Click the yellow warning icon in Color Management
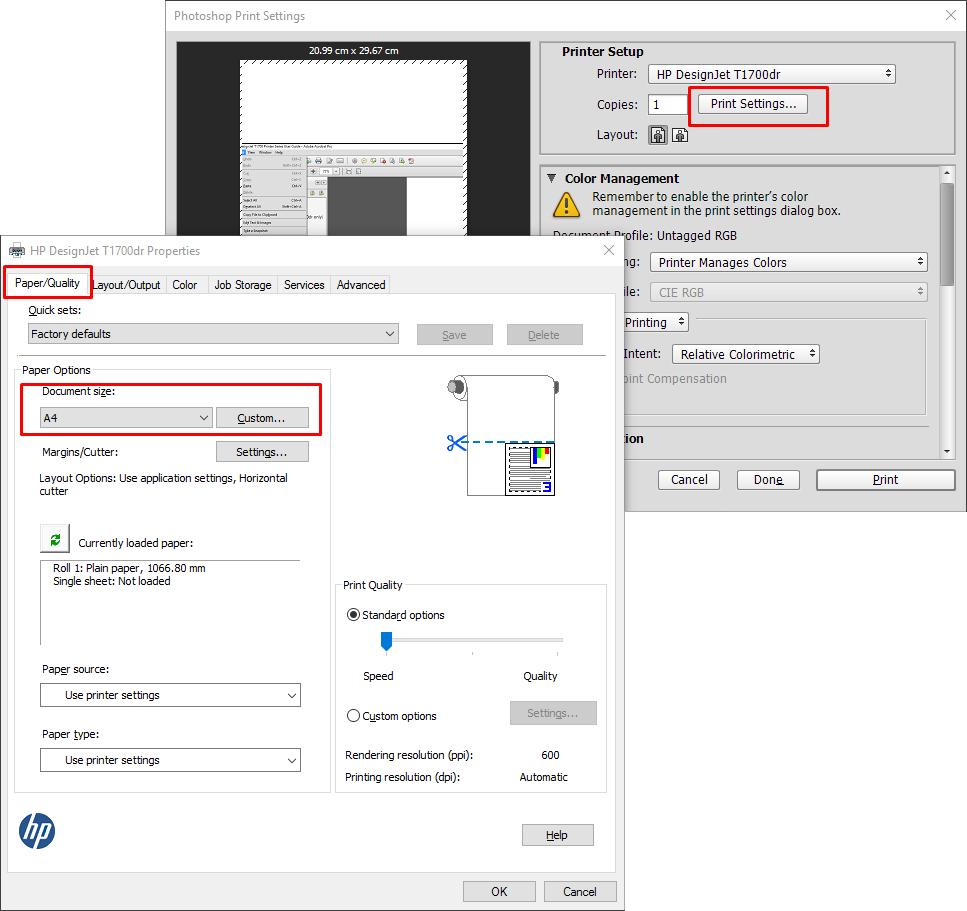This screenshot has height=911, width=967. point(566,205)
